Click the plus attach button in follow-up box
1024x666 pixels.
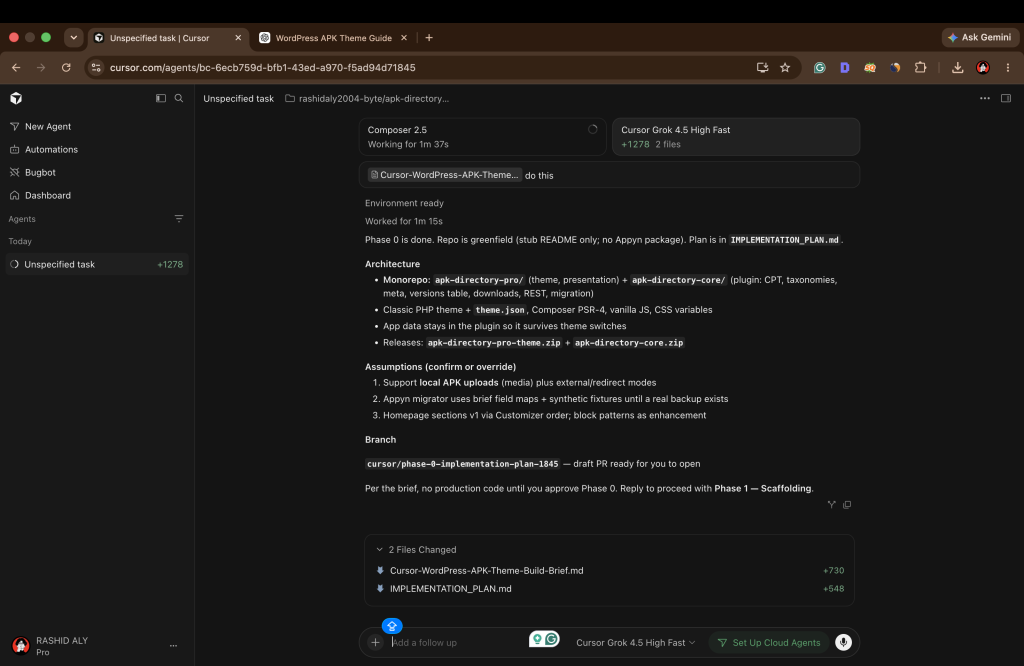[x=376, y=642]
